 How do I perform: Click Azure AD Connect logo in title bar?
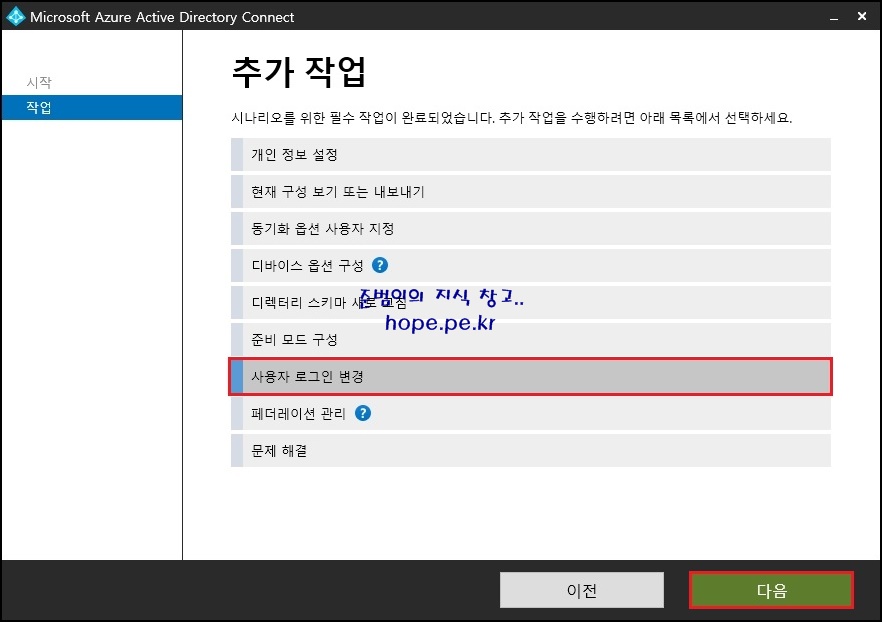pyautogui.click(x=15, y=16)
